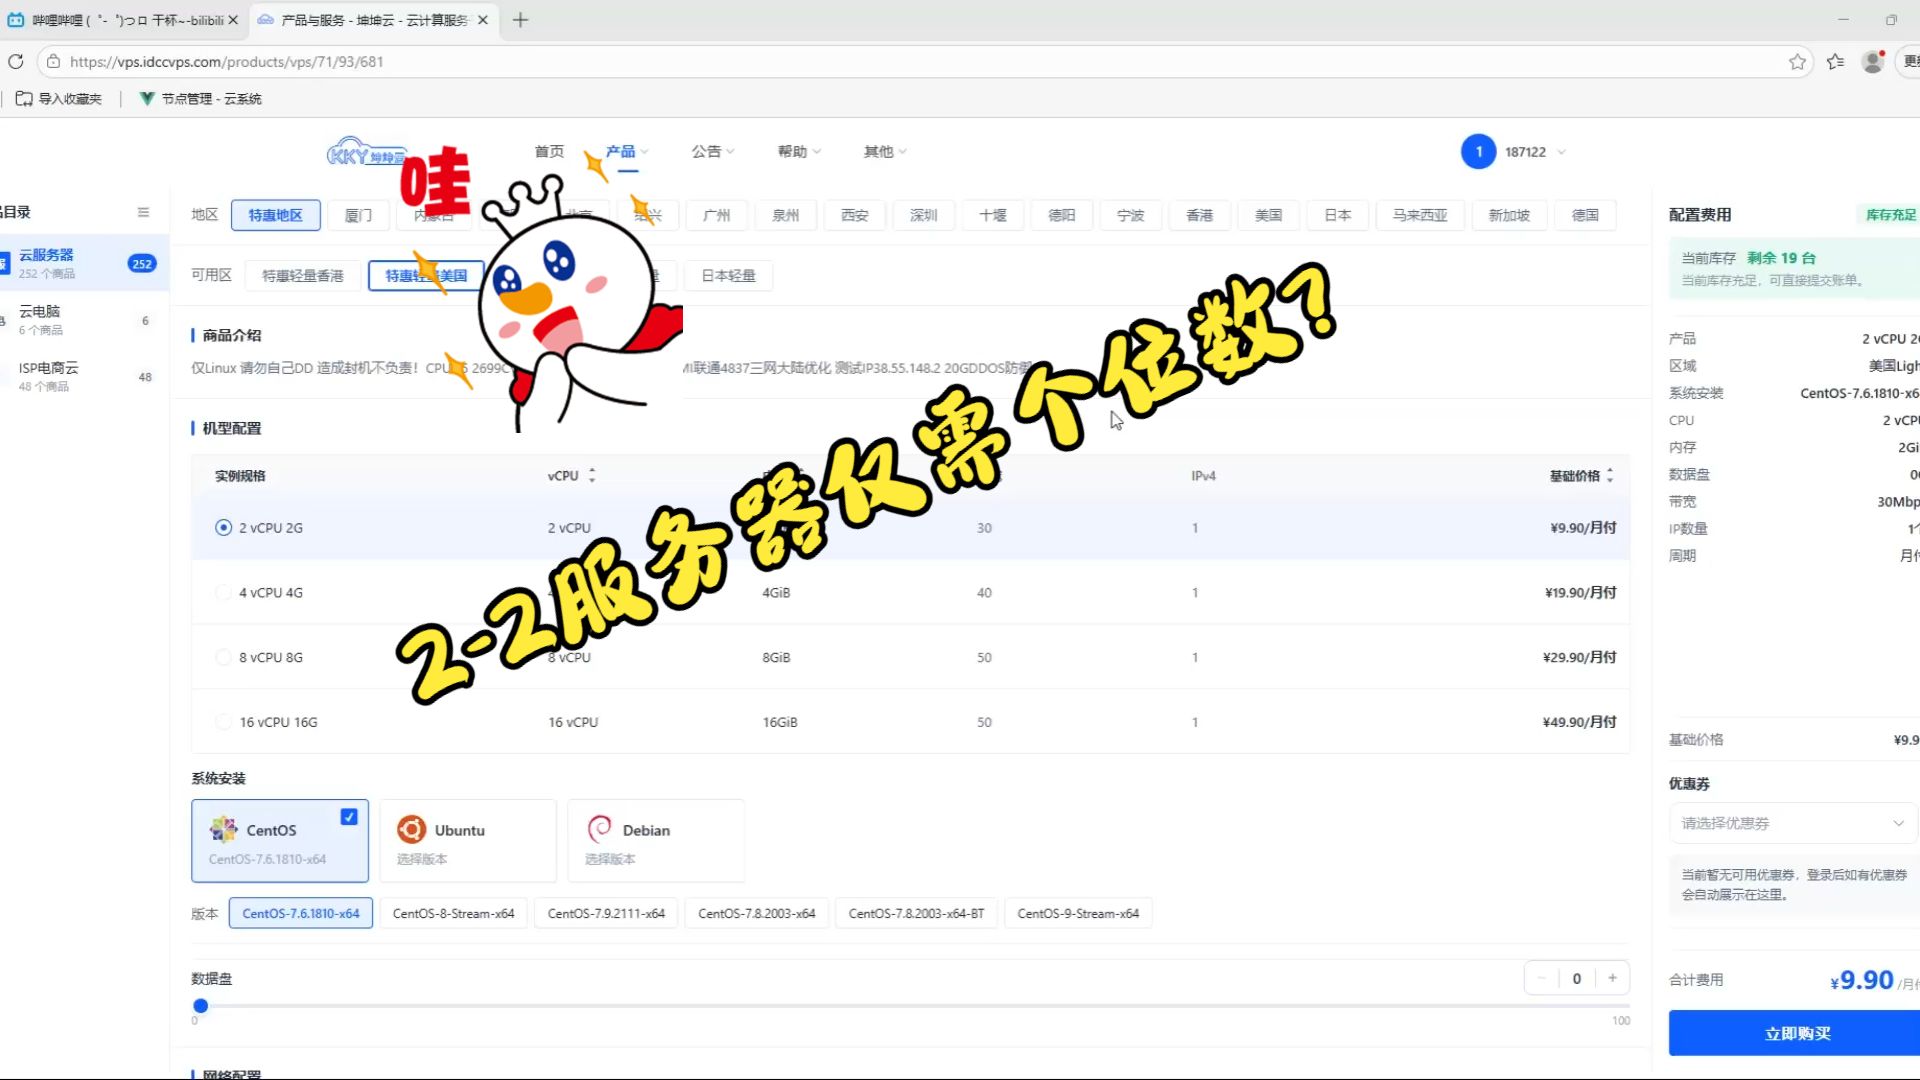Image resolution: width=1920 pixels, height=1080 pixels.
Task: Select the 马来西亚 region tab
Action: tap(1420, 215)
